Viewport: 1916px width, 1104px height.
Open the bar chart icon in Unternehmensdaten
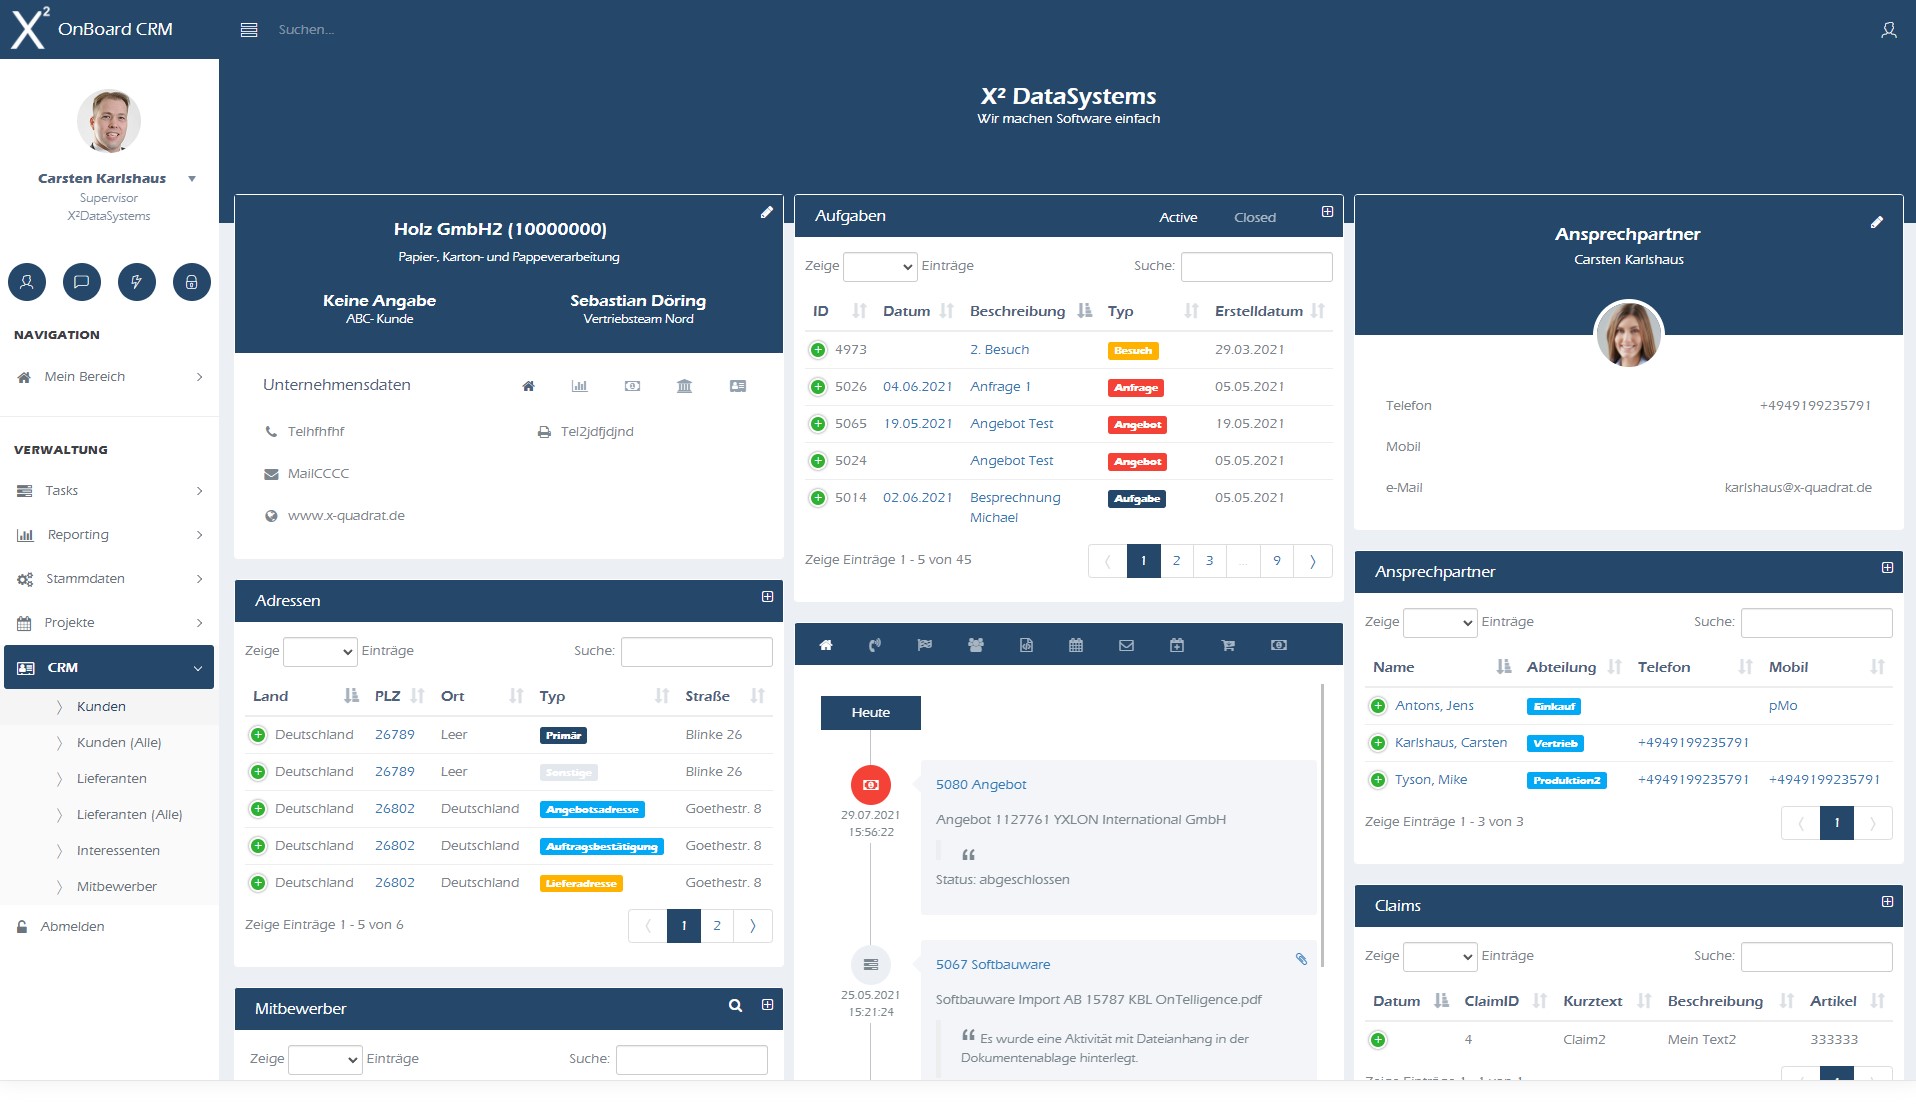[x=579, y=386]
